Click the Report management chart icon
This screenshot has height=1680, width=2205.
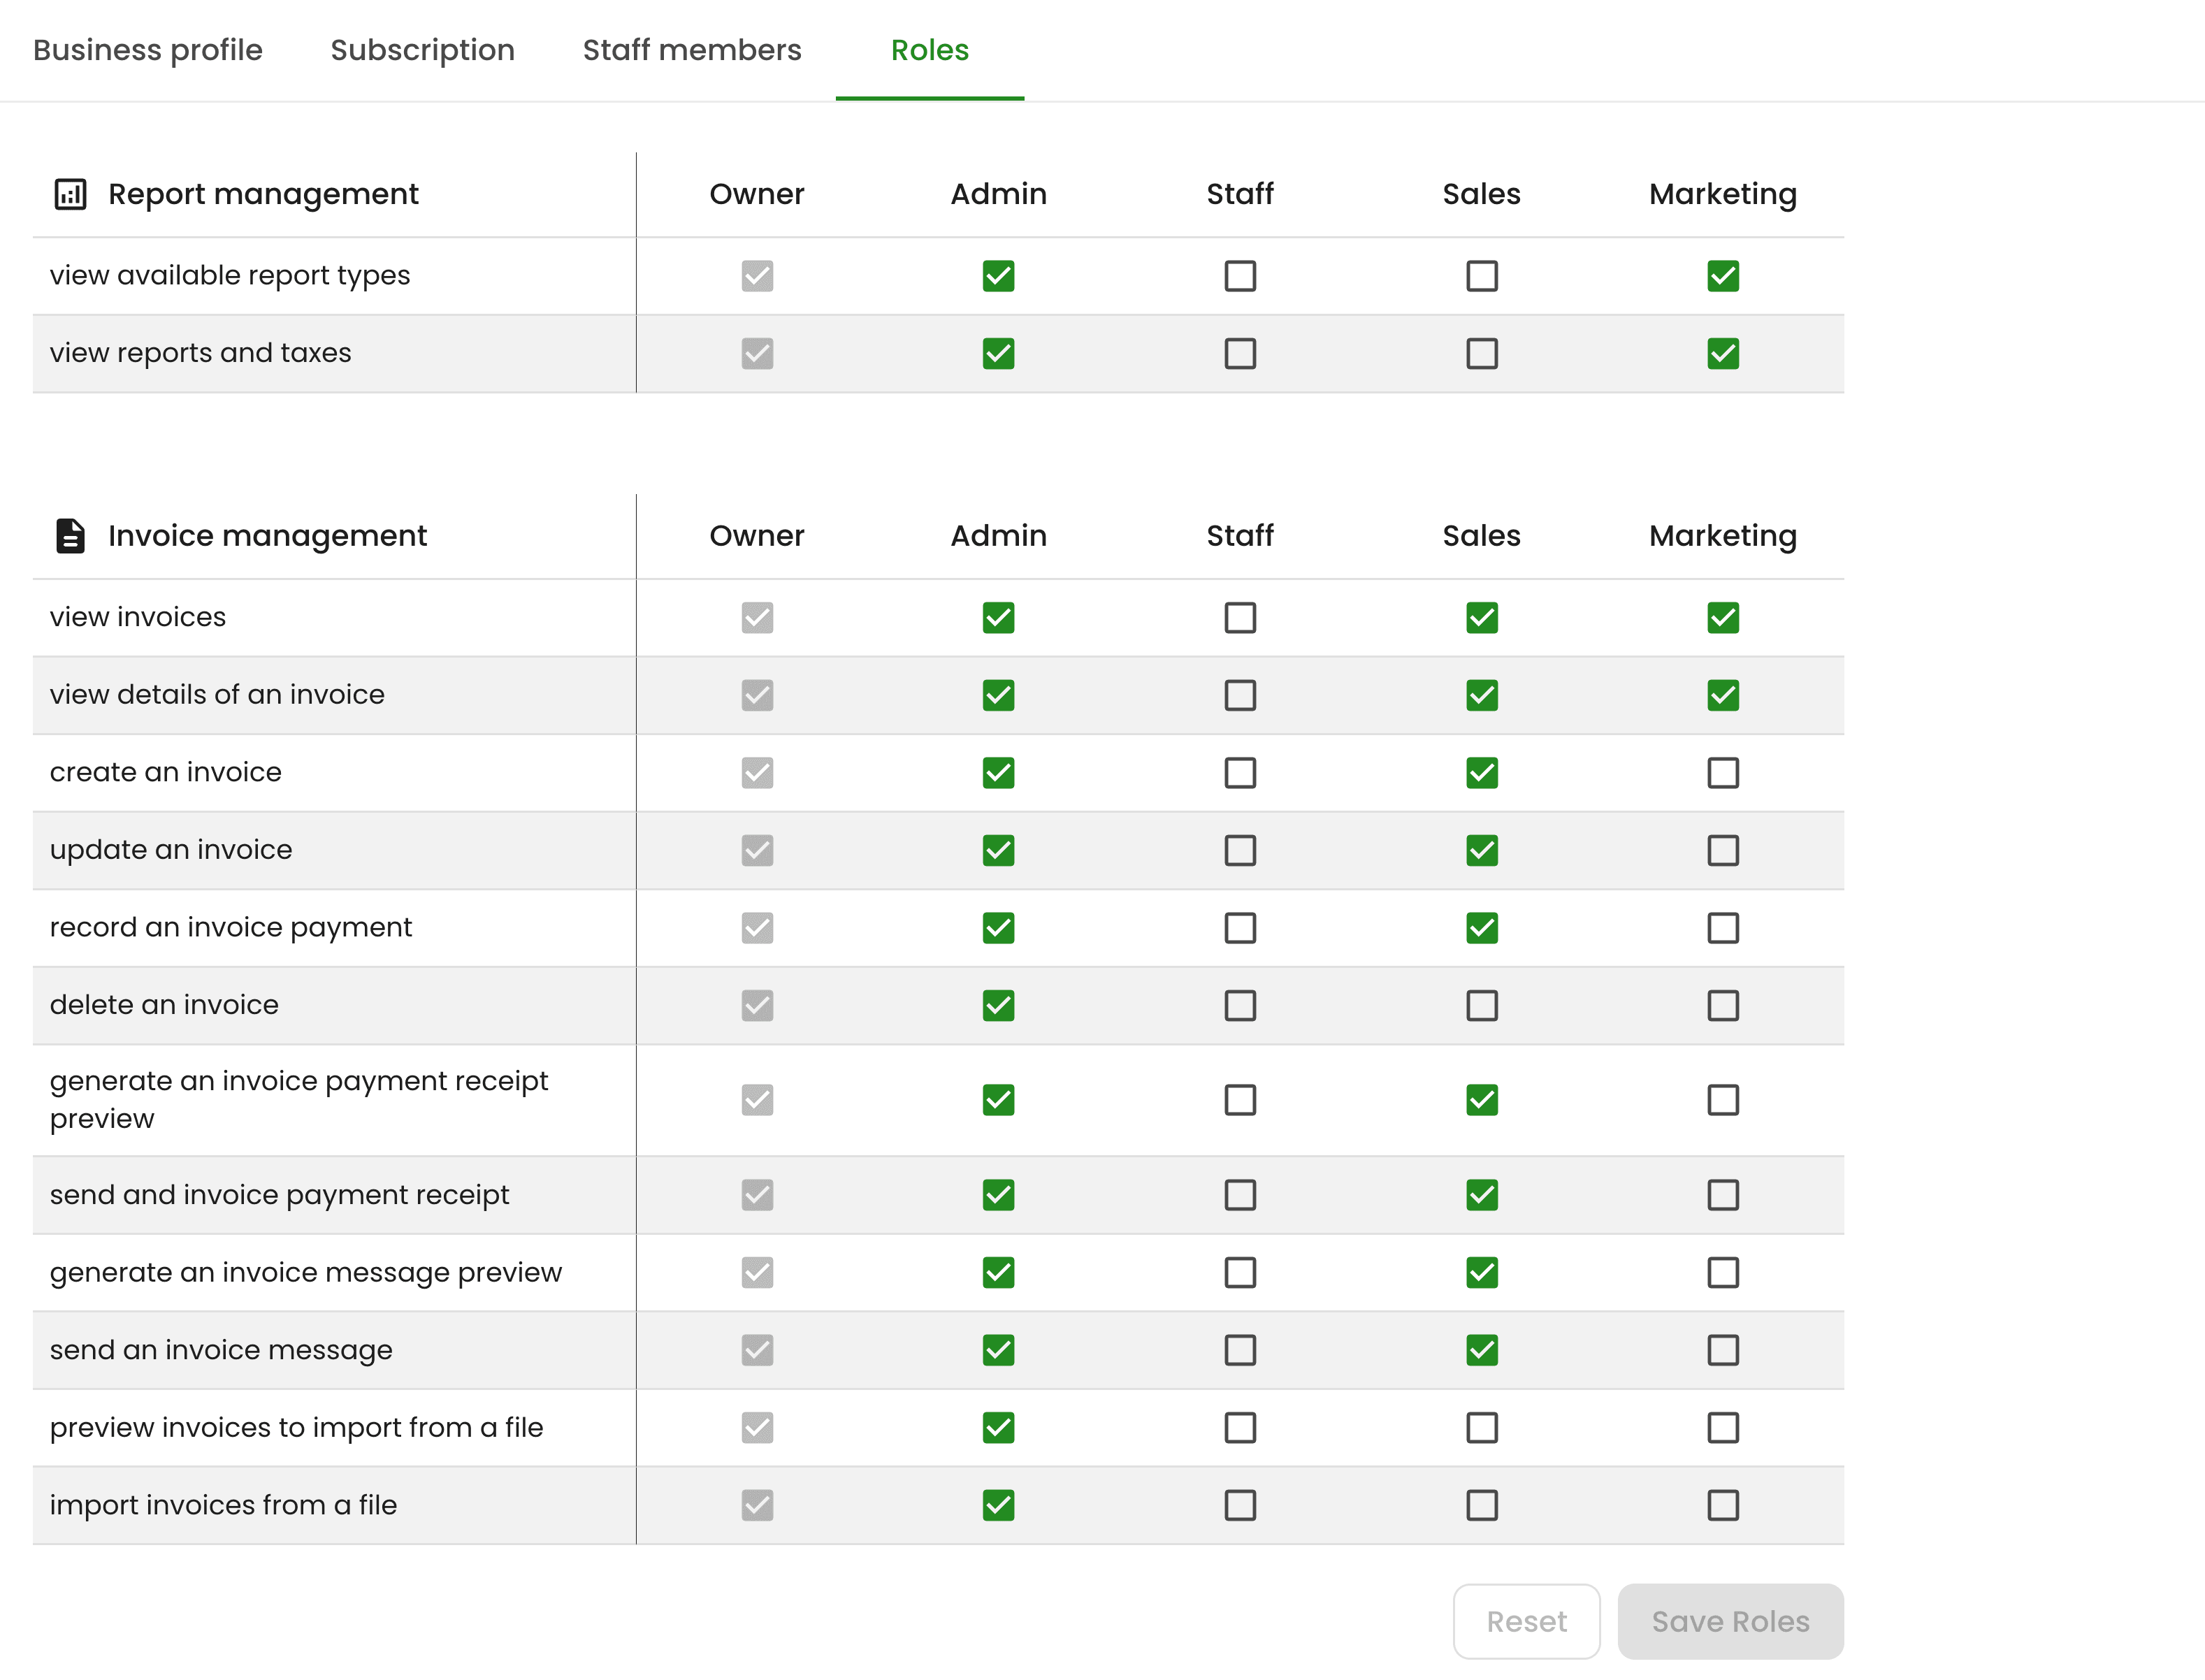pos(70,194)
